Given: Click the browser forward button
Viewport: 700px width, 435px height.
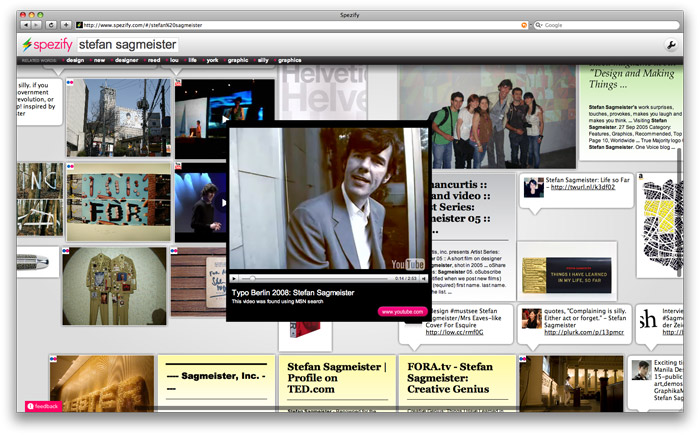Looking at the screenshot, I should [37, 25].
